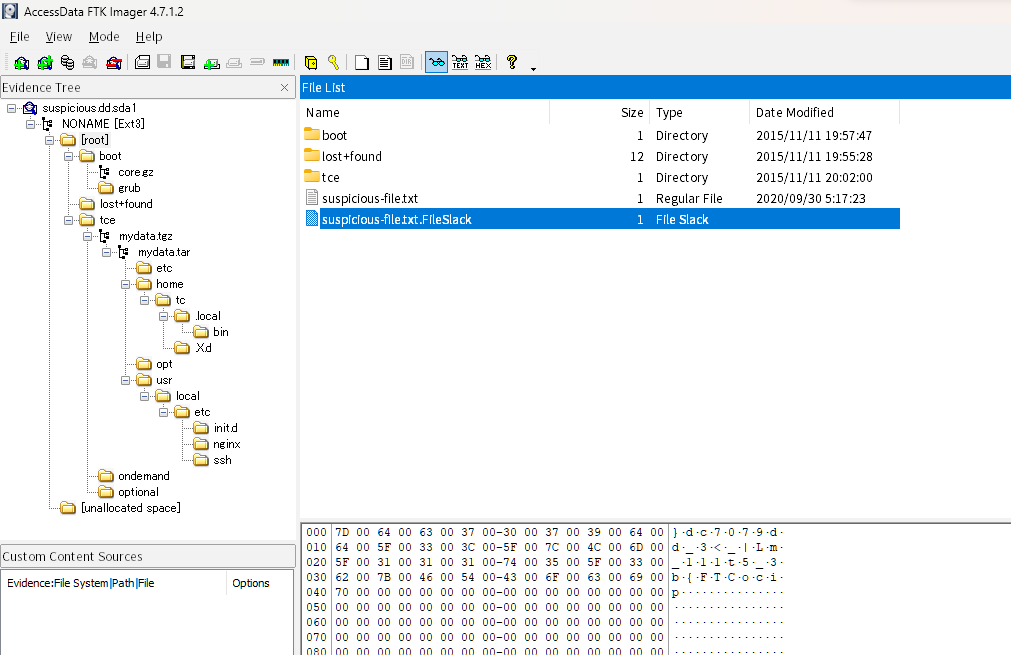Select the init.d folder in tree
This screenshot has width=1011, height=655.
225,428
